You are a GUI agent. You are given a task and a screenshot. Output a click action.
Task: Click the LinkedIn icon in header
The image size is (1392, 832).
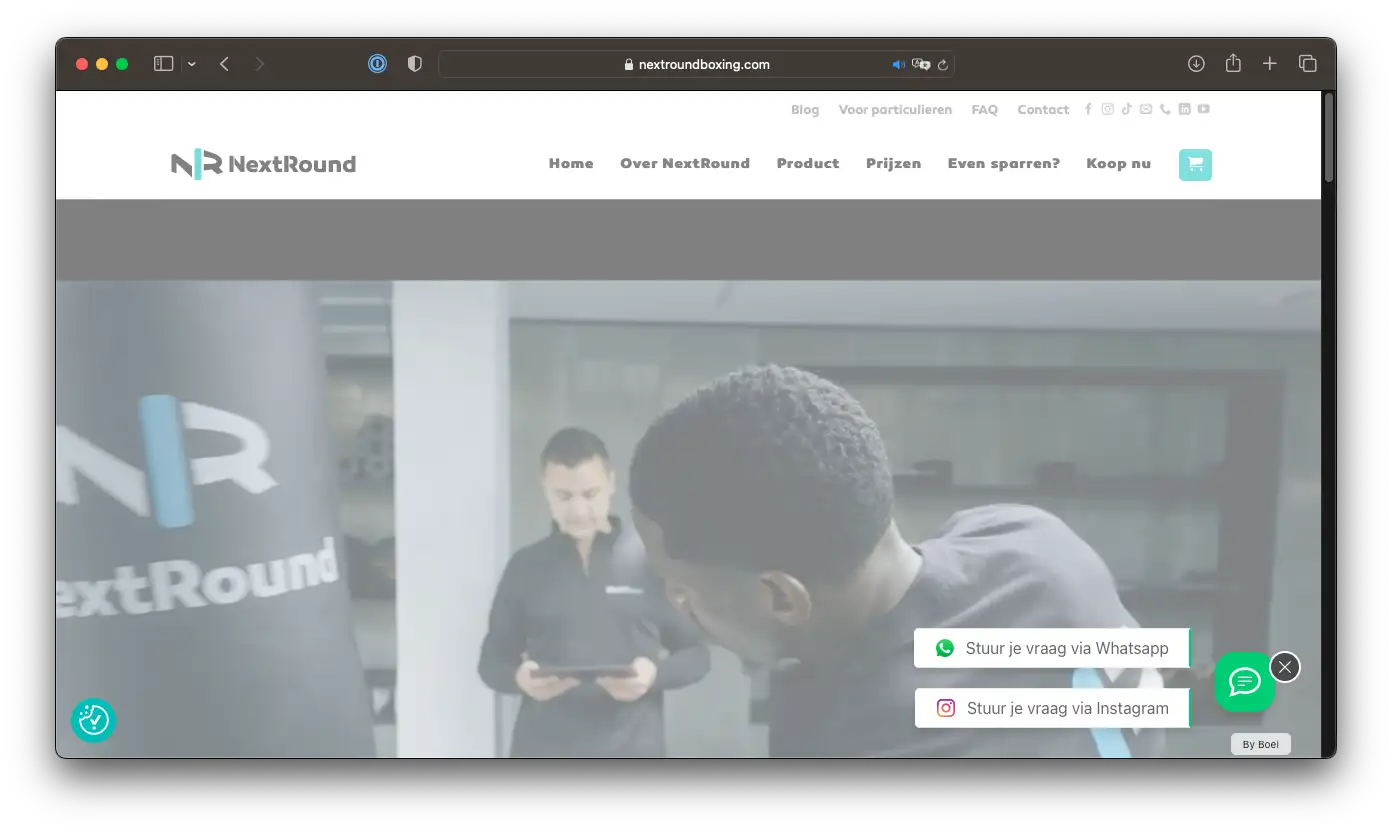[1184, 109]
